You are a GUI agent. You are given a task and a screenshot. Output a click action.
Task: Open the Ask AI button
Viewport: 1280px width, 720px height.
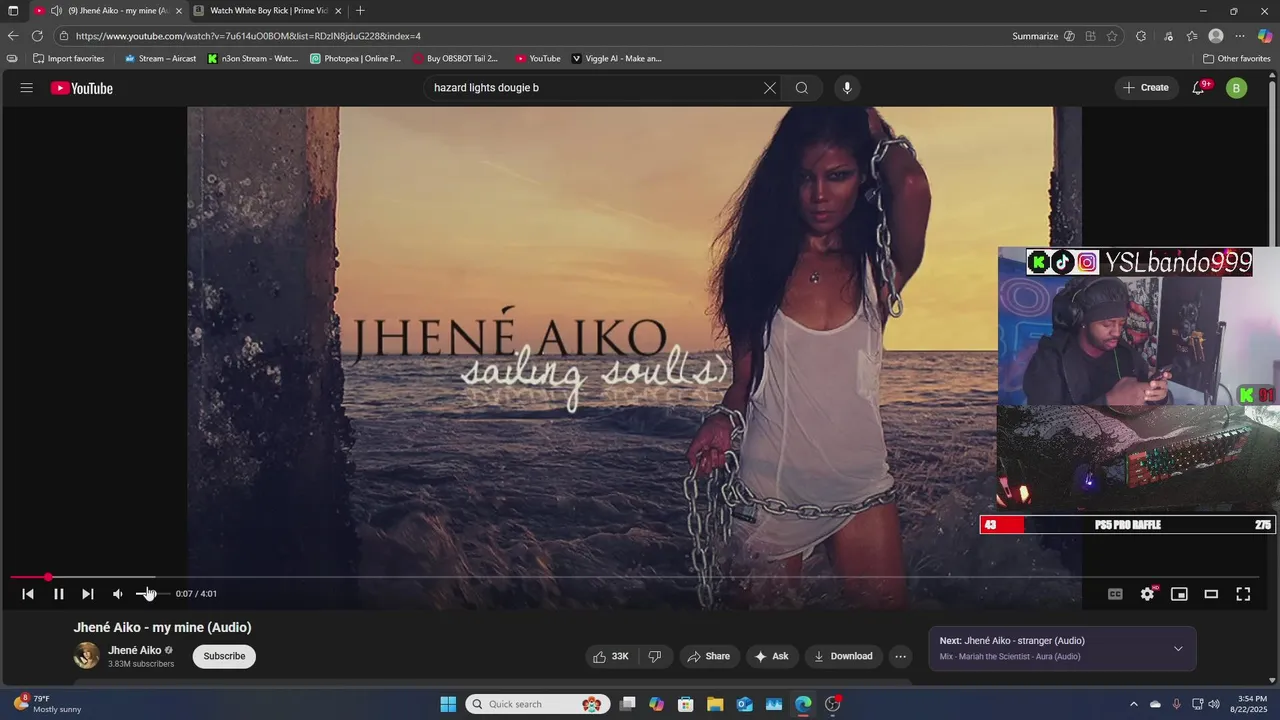pyautogui.click(x=771, y=656)
